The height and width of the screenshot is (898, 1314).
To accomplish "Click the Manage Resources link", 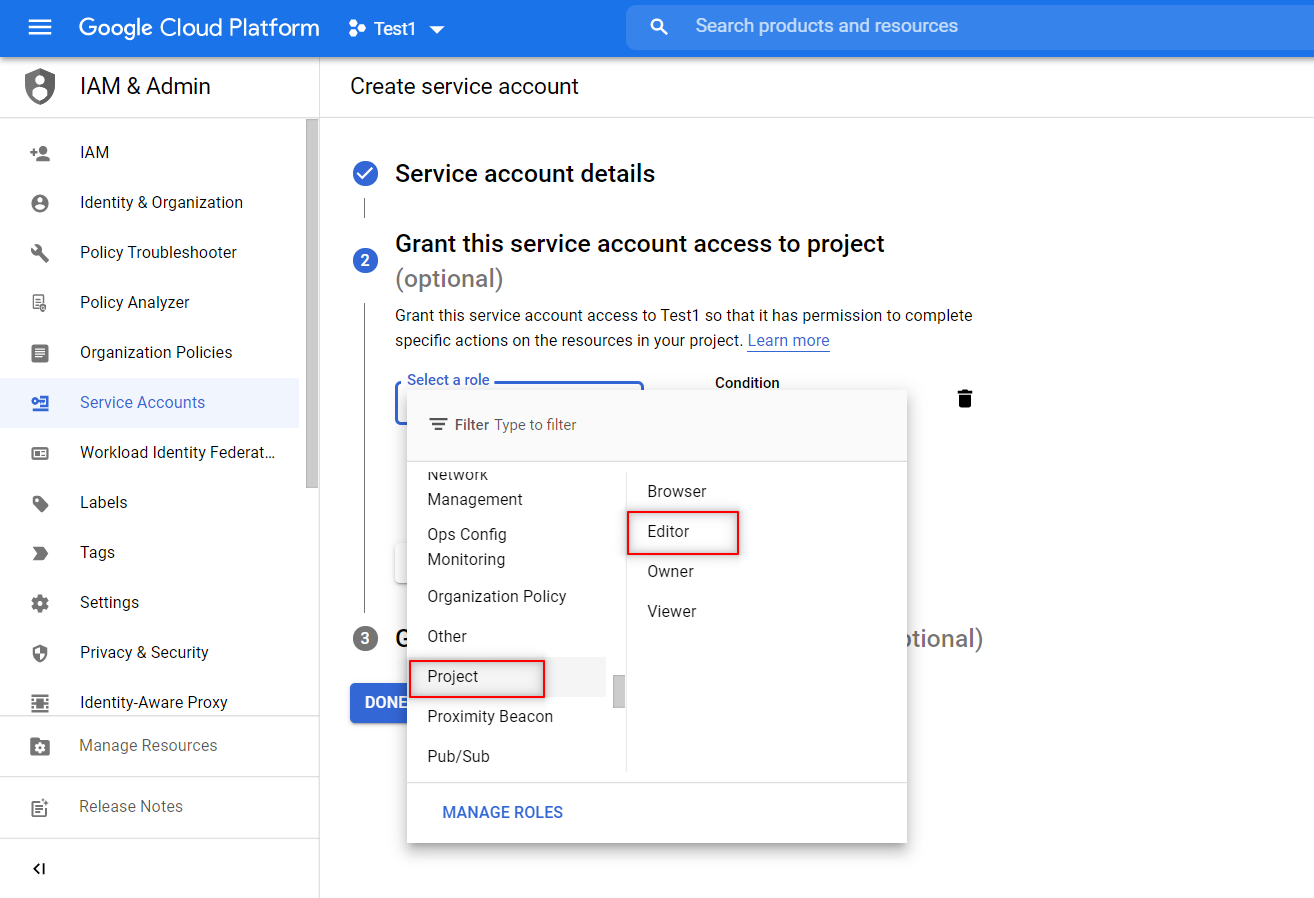I will click(148, 746).
